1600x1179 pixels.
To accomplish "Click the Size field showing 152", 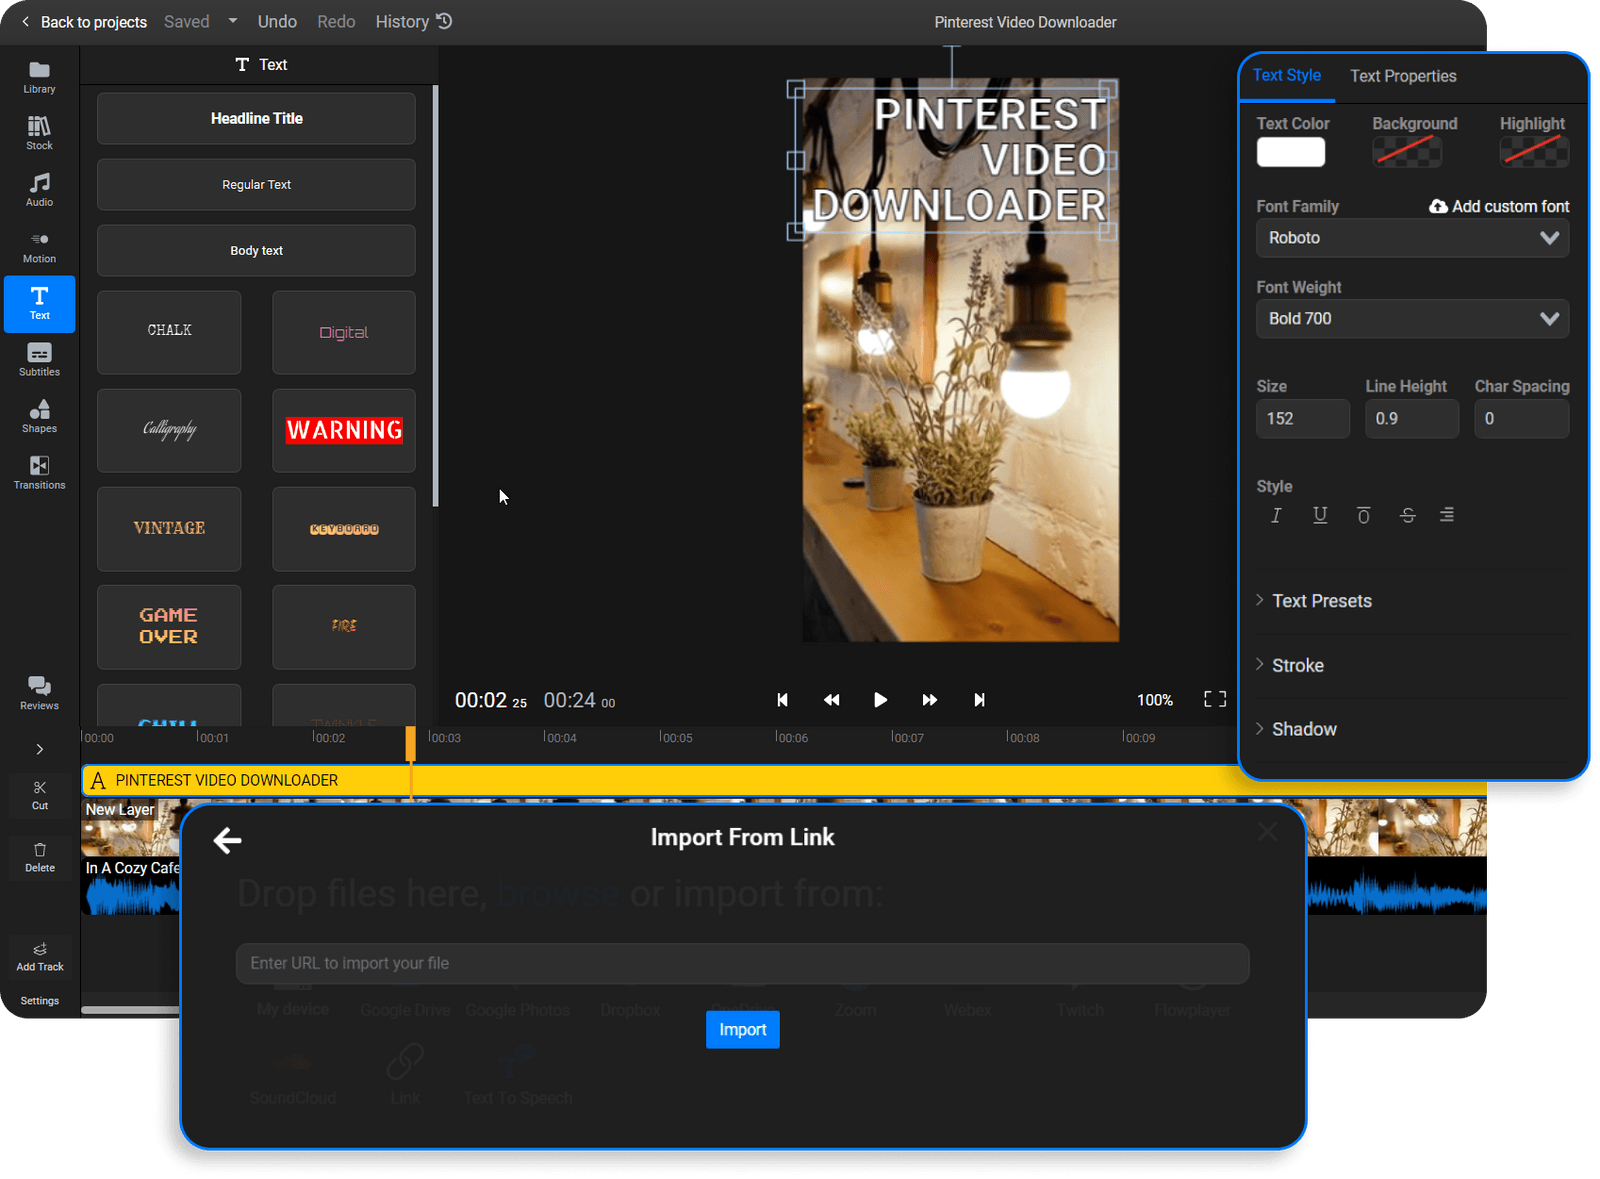I will tap(1303, 419).
